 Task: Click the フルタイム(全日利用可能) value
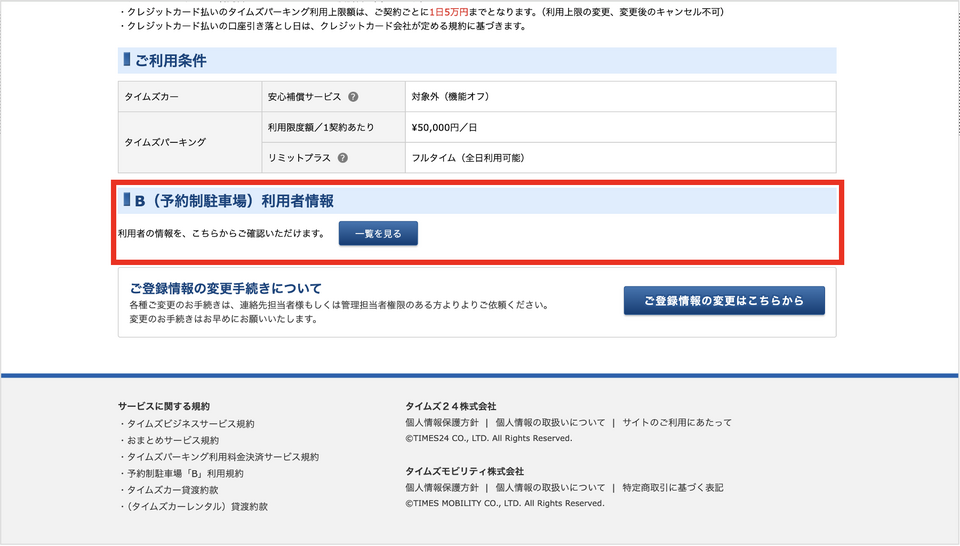click(470, 158)
